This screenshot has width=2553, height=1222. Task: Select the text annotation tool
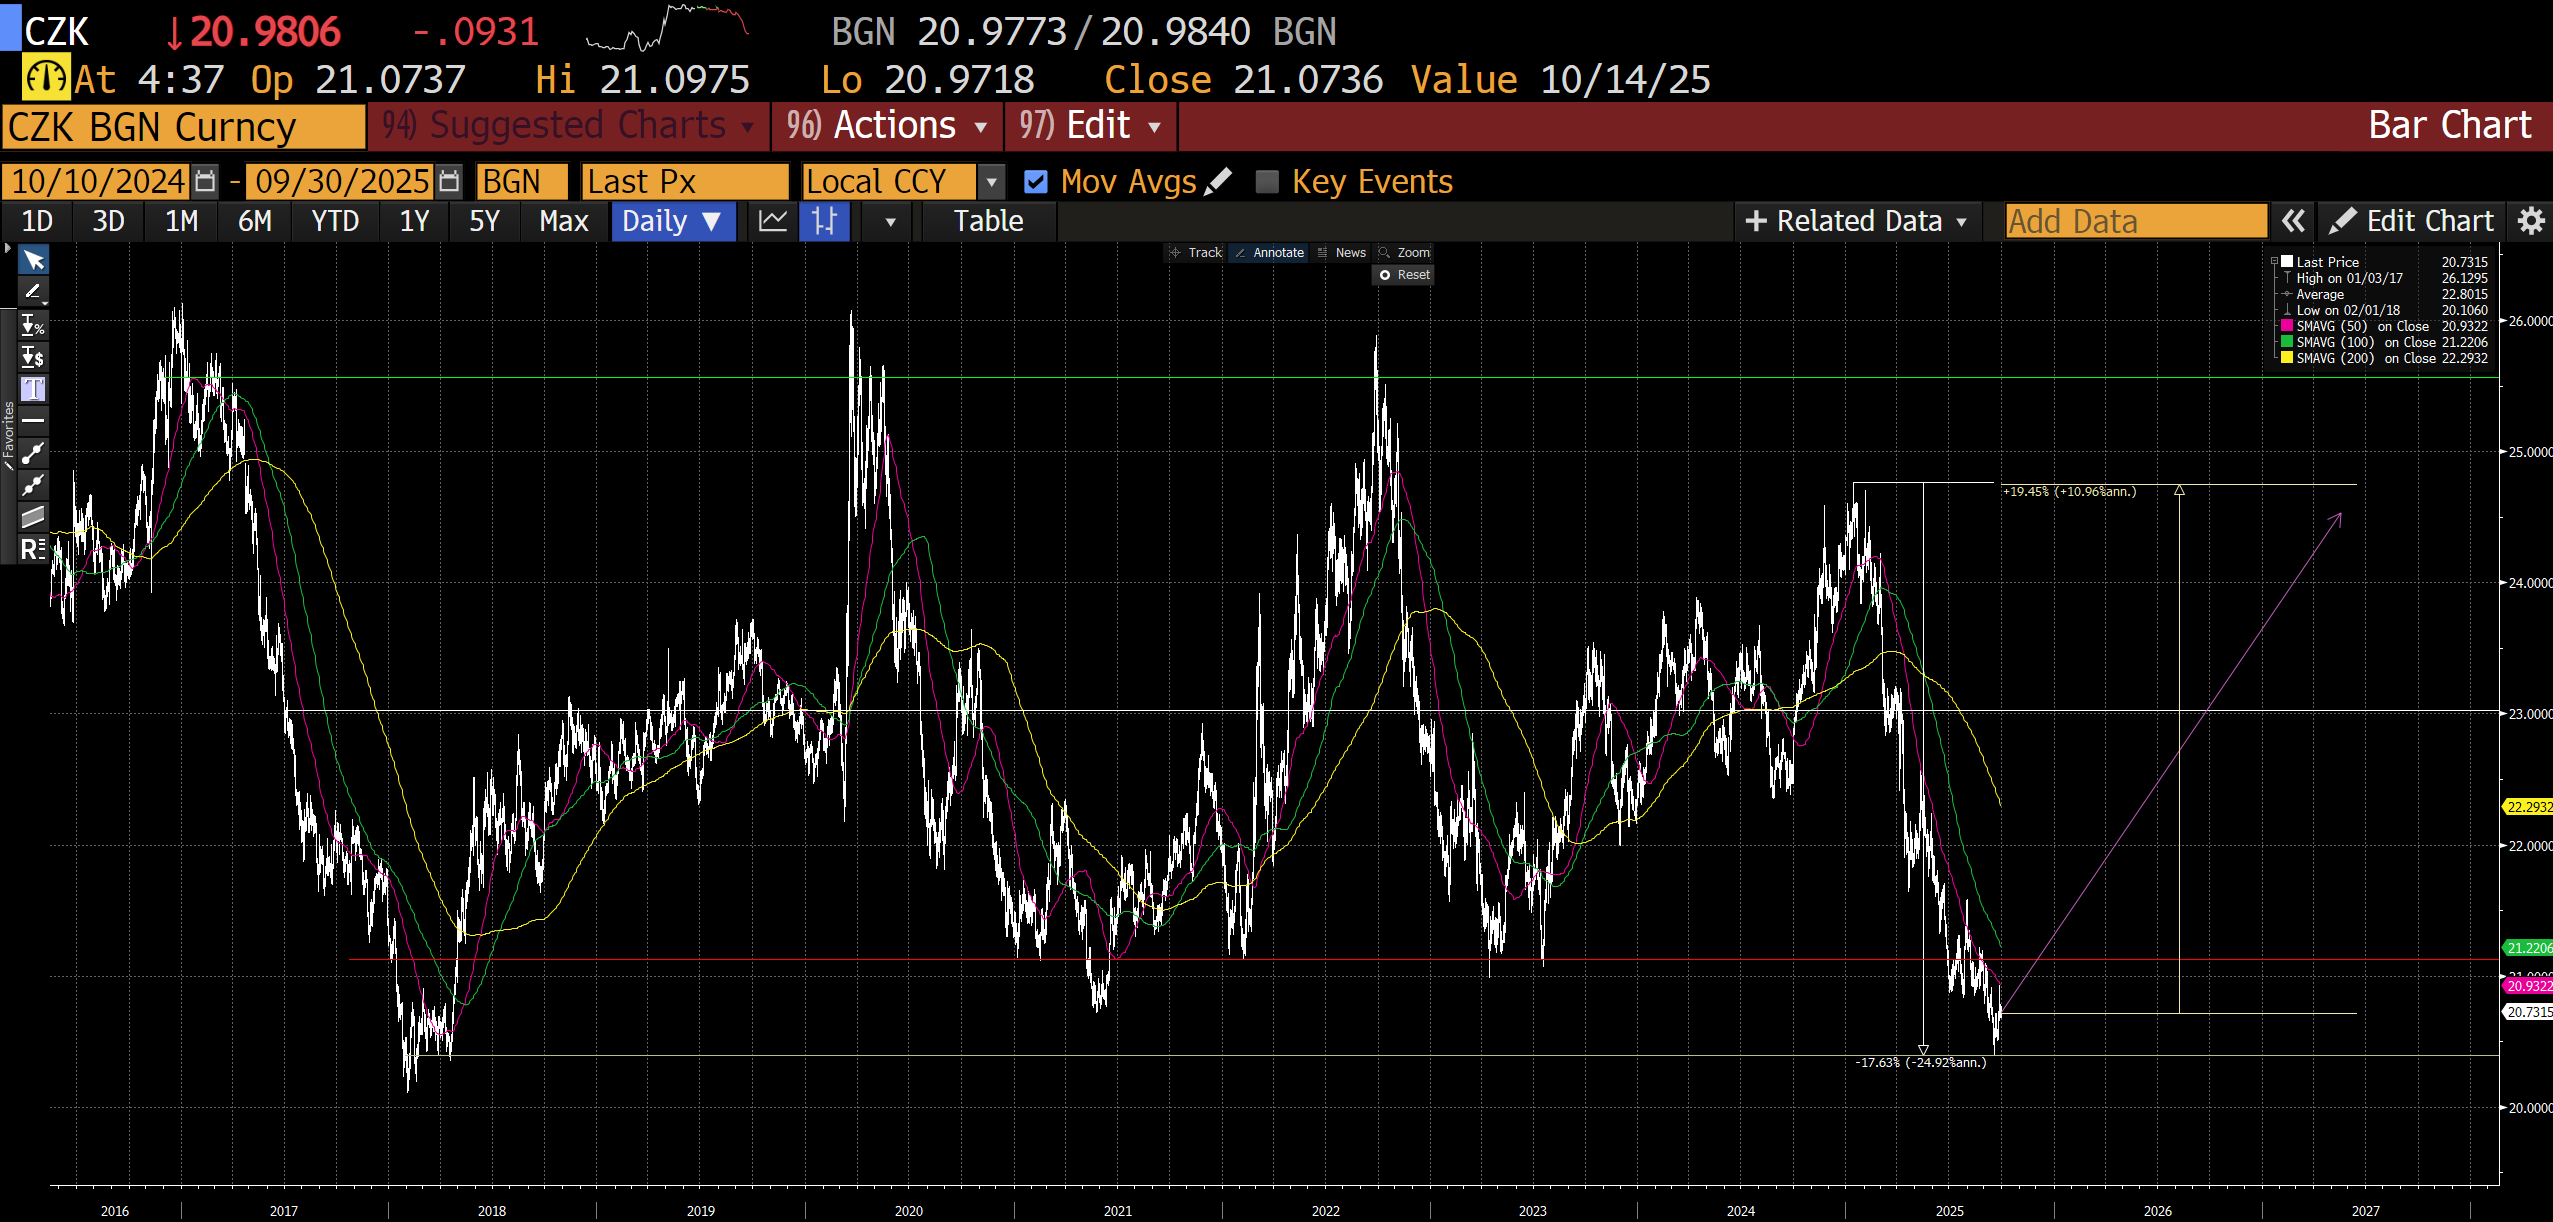(33, 389)
